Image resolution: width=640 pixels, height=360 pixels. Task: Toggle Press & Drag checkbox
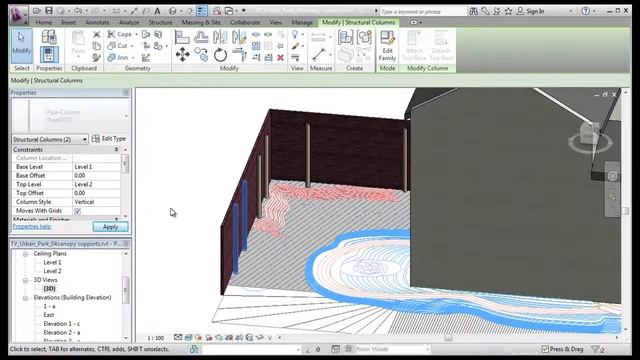(545, 349)
